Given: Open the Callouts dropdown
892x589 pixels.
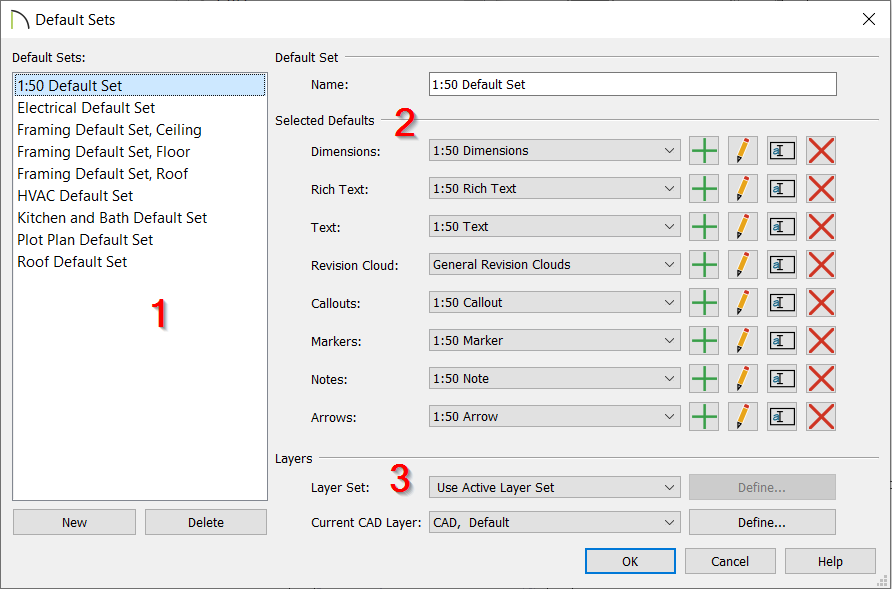Looking at the screenshot, I should (x=555, y=303).
